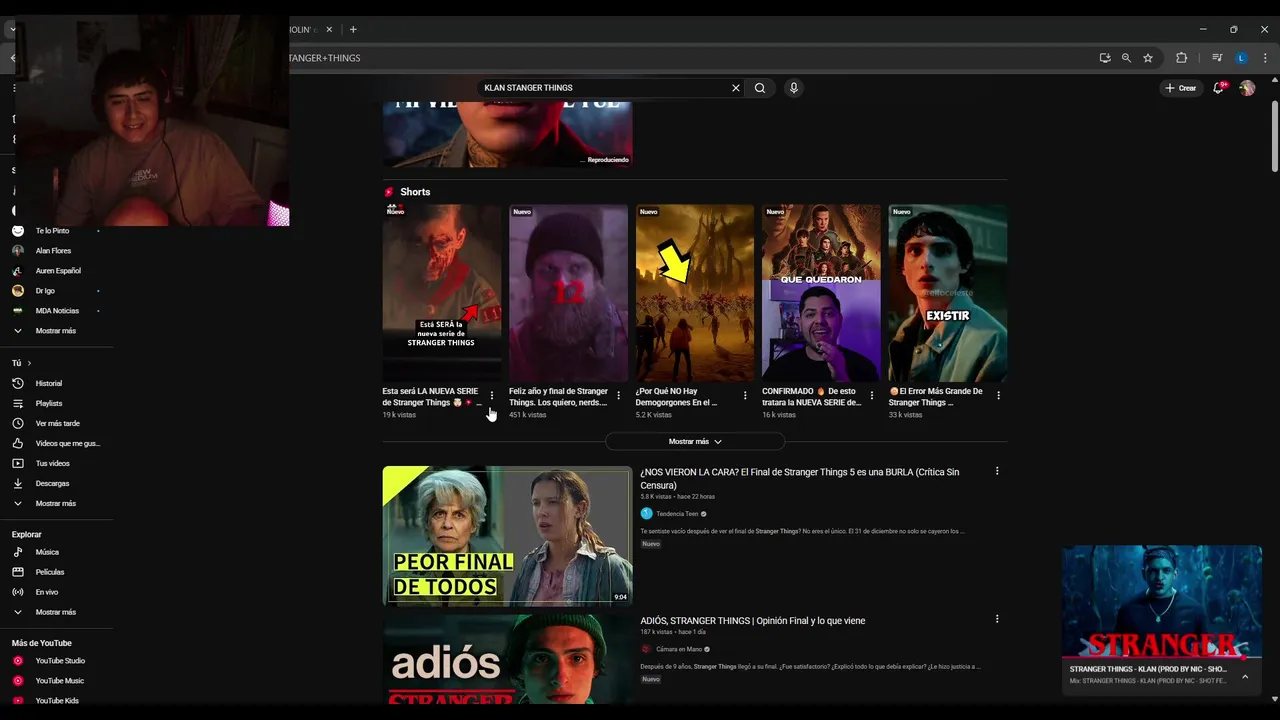Image resolution: width=1280 pixels, height=720 pixels.
Task: Open YouTube Kids link
Action: (57, 700)
